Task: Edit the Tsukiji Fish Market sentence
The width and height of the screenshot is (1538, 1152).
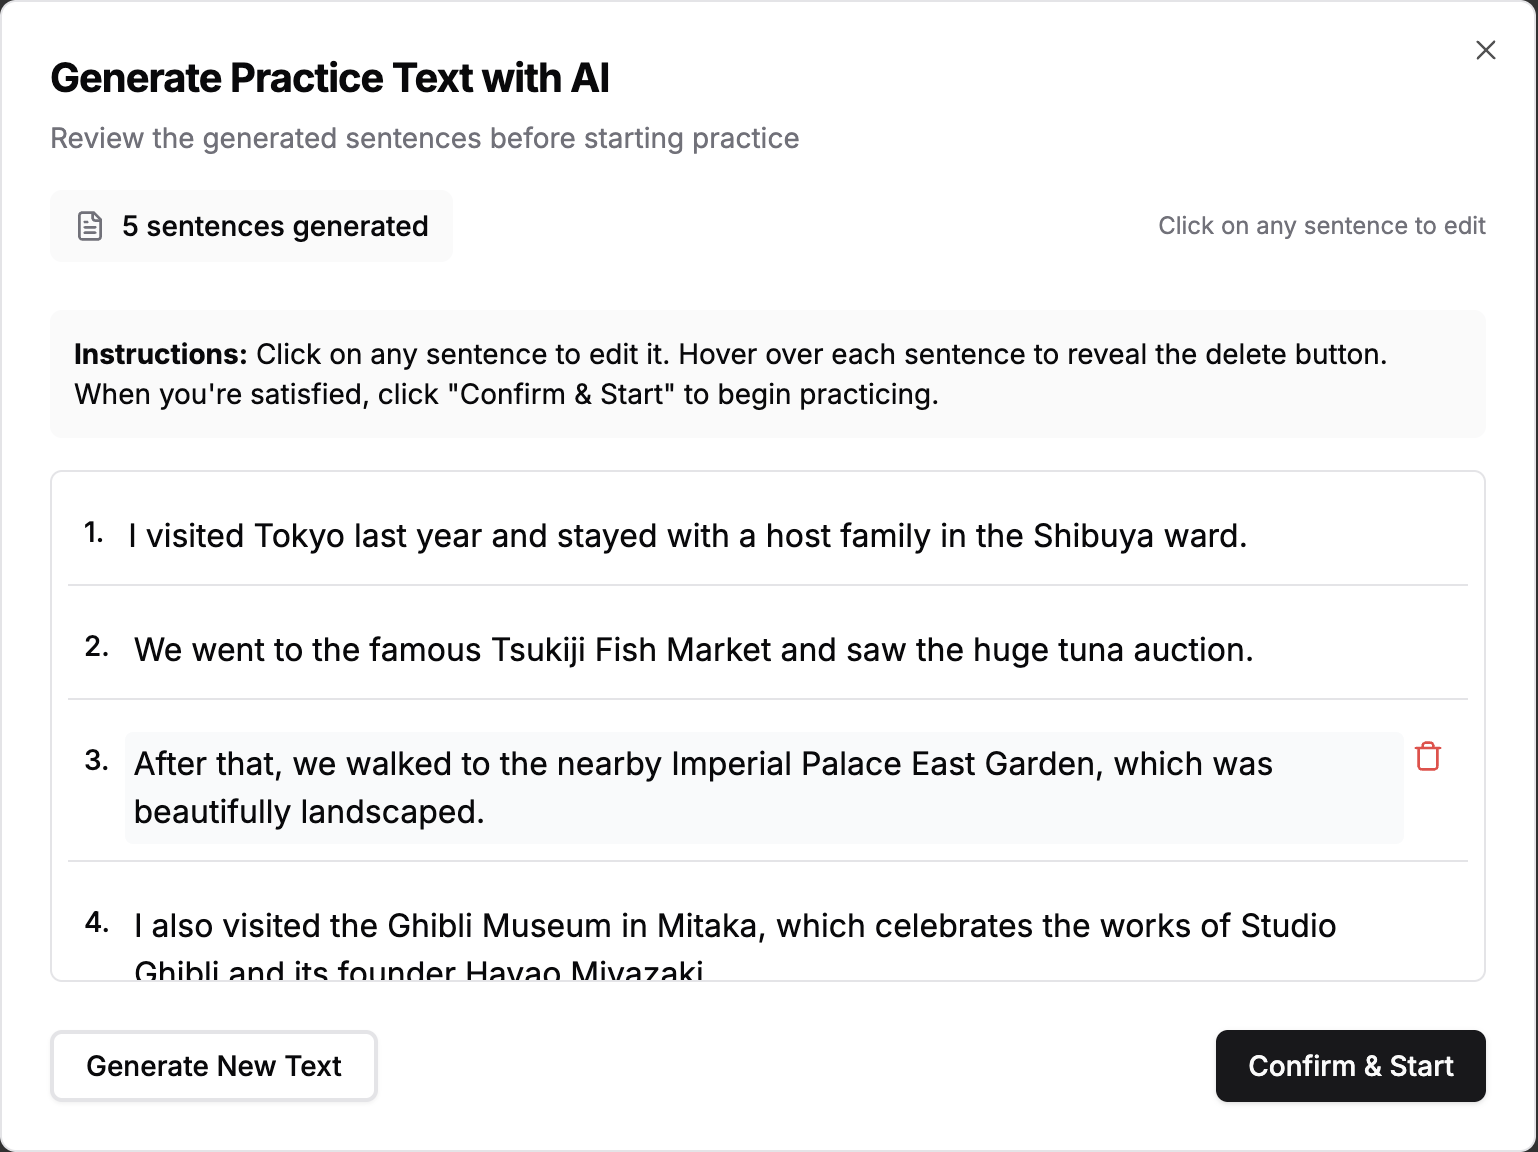Action: pos(693,650)
